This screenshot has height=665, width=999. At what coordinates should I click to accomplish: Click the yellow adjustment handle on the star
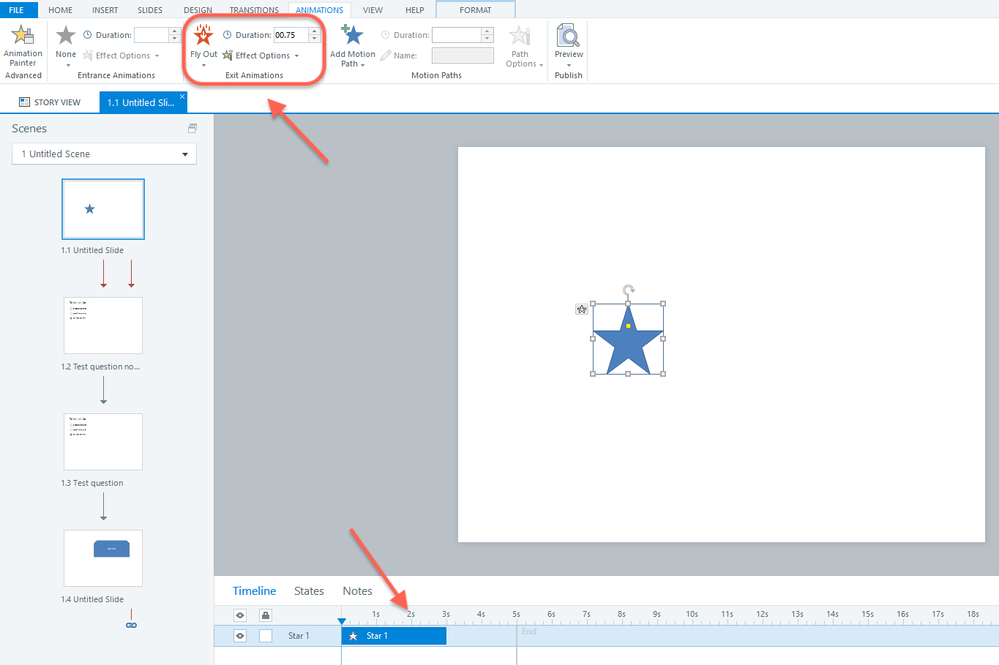point(628,325)
